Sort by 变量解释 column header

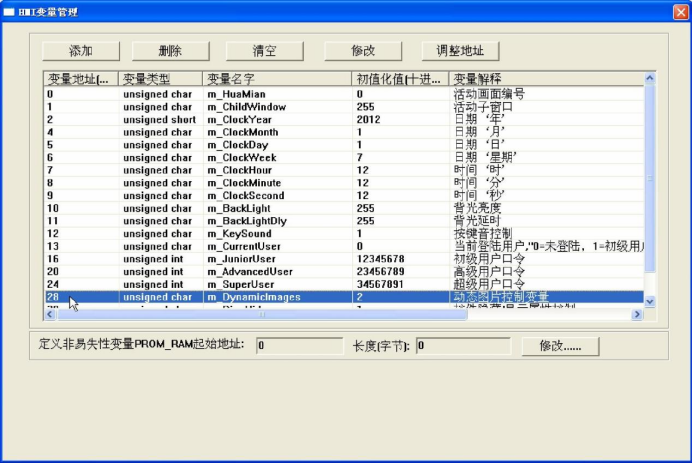(x=546, y=79)
